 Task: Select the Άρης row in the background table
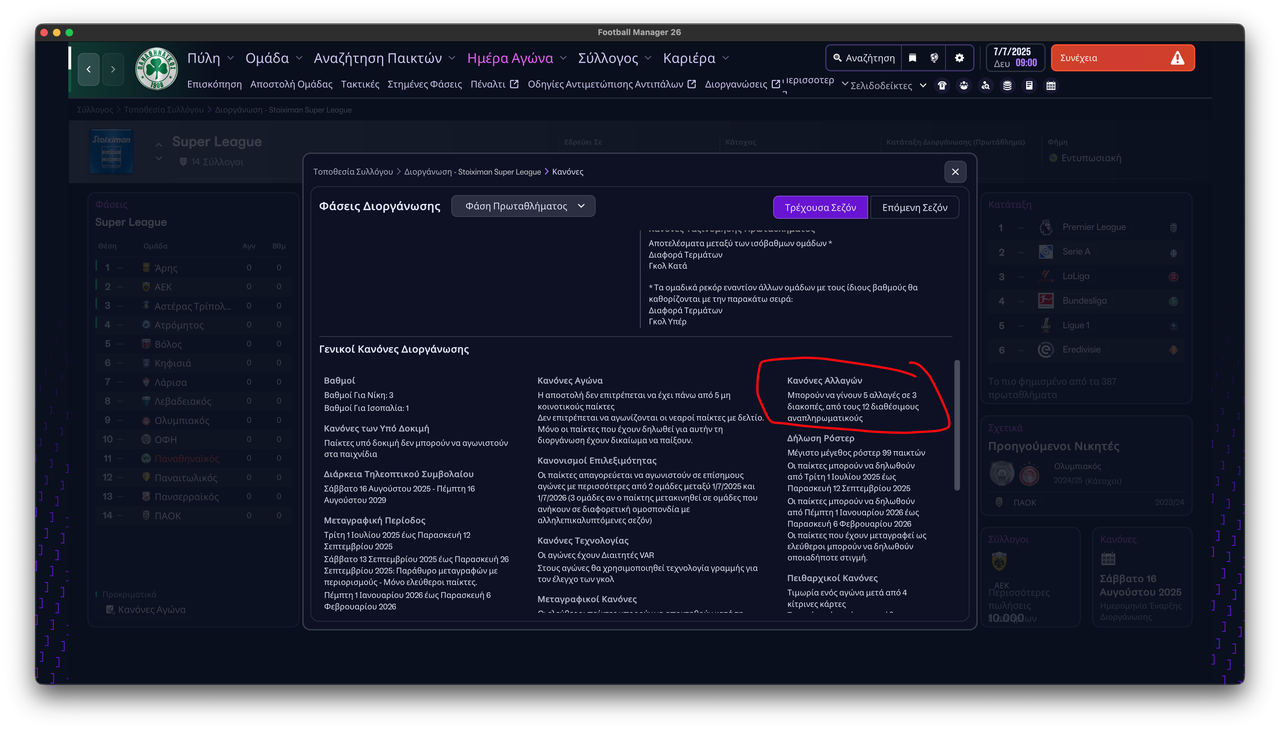click(x=192, y=268)
